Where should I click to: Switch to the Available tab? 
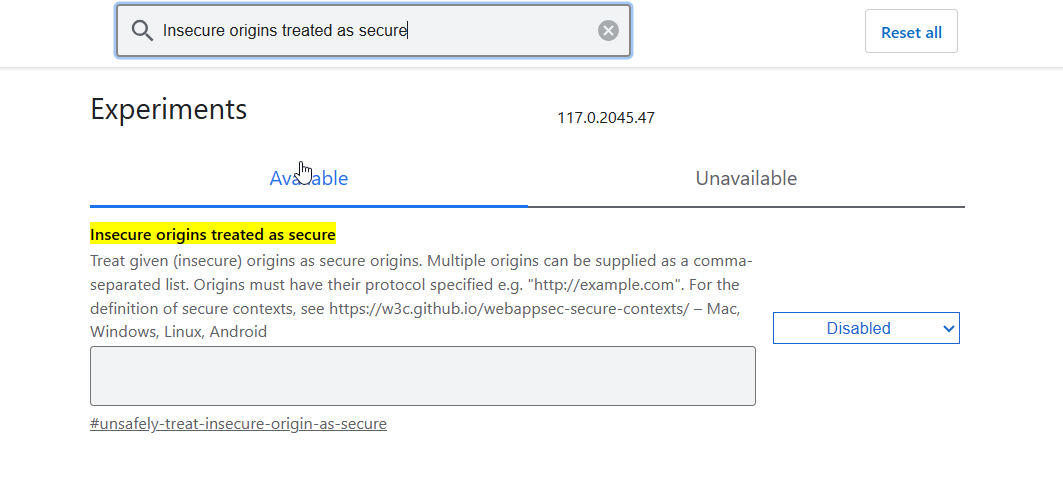(309, 179)
